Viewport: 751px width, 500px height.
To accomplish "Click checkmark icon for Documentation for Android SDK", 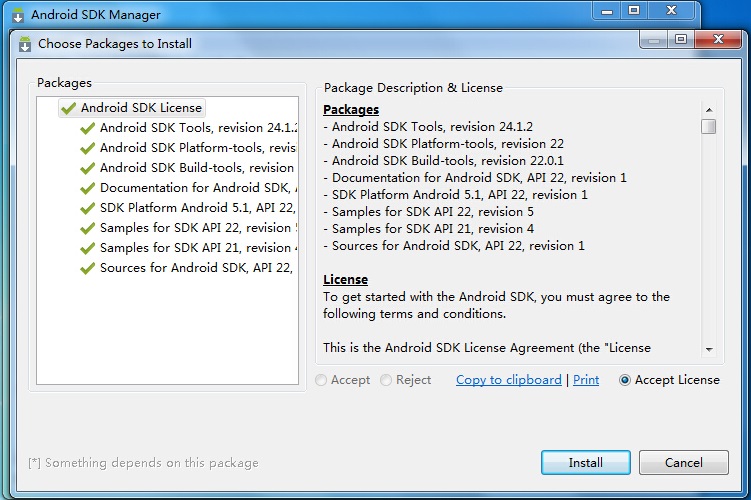I will [87, 189].
